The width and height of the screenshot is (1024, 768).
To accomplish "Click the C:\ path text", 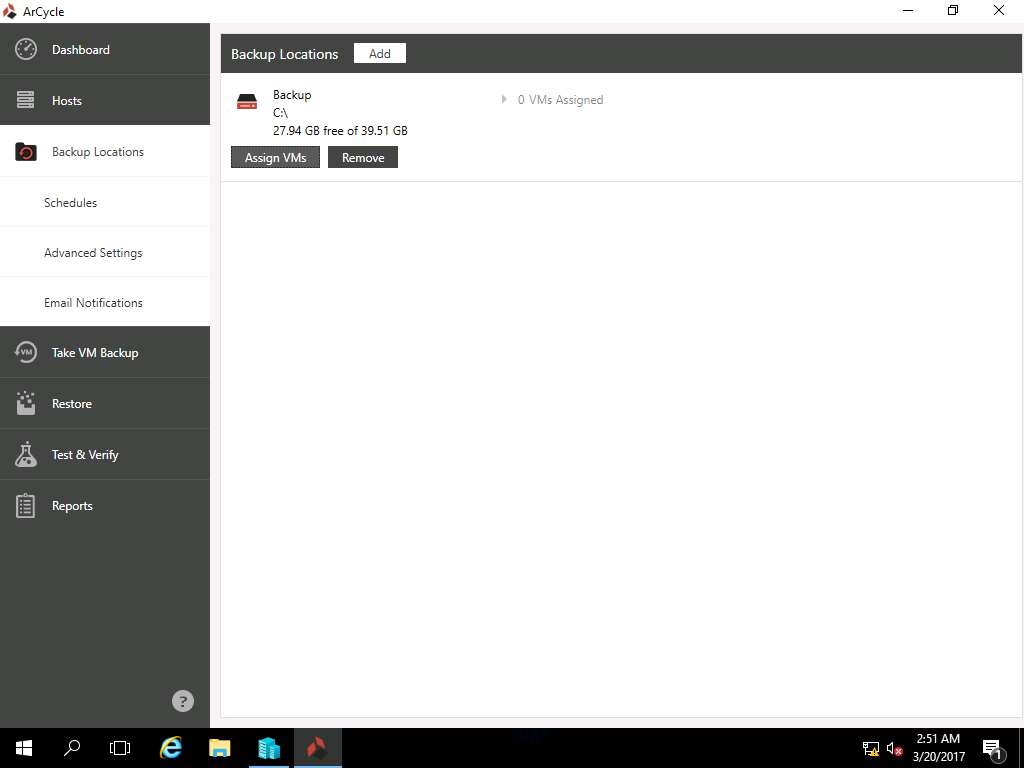I will pyautogui.click(x=280, y=113).
